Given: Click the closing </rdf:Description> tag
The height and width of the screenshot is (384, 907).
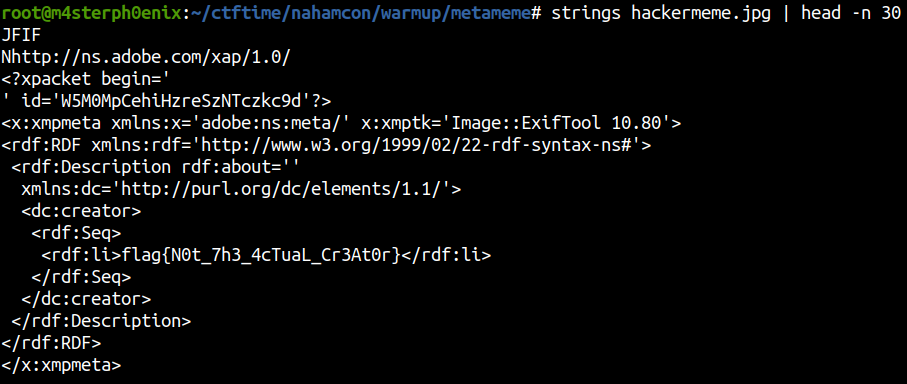Looking at the screenshot, I should tap(101, 321).
